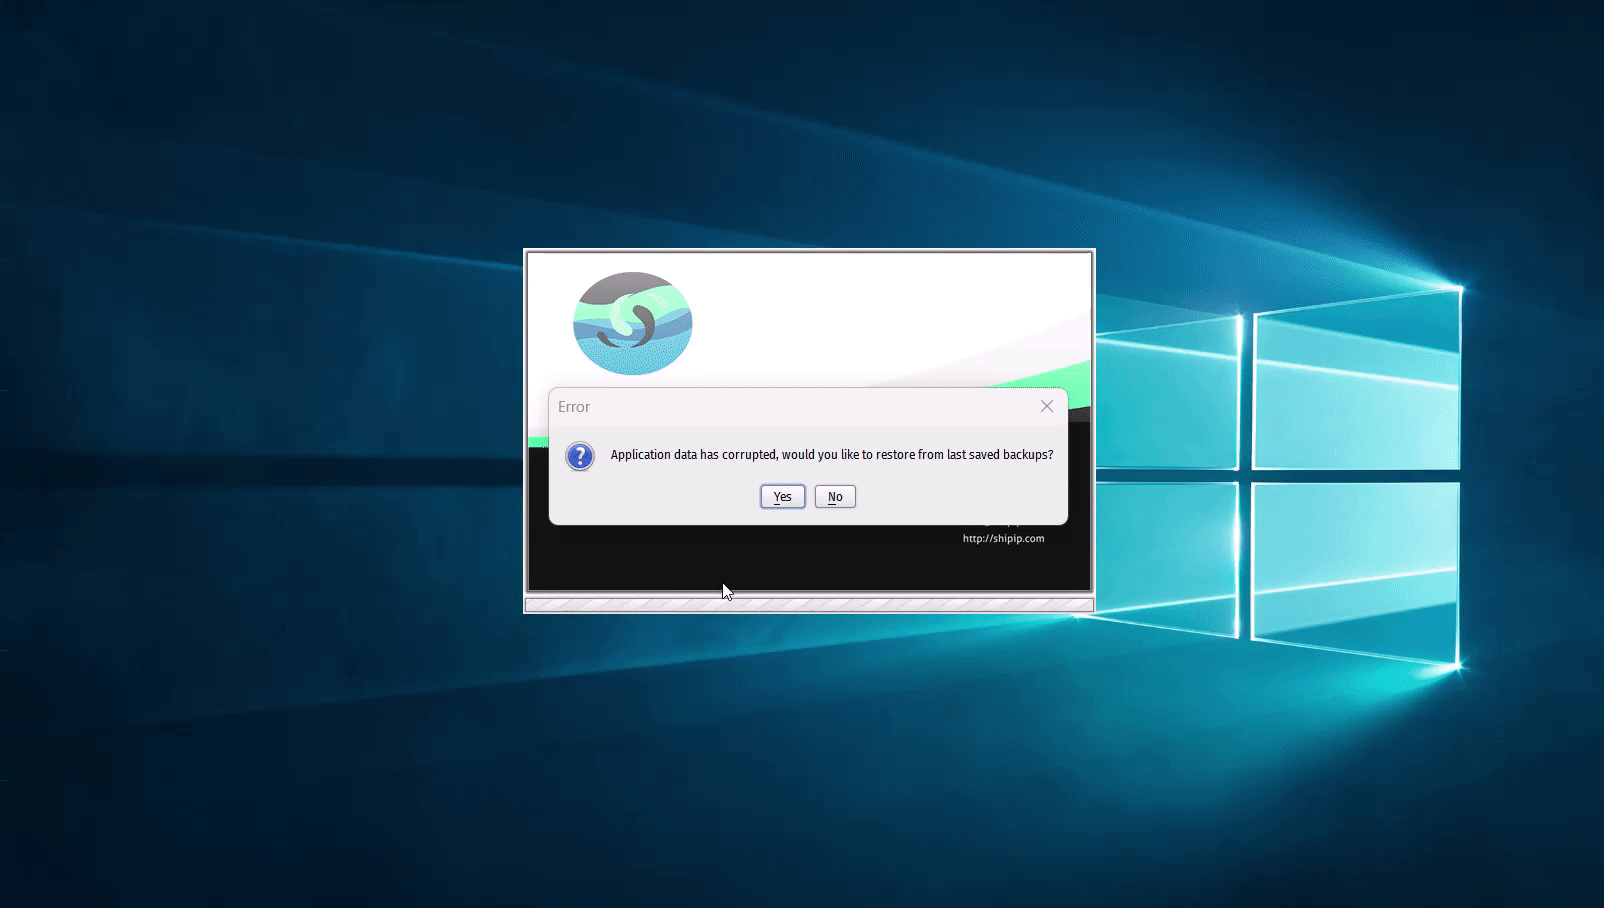
Task: Click the blue question mark icon
Action: tap(580, 456)
